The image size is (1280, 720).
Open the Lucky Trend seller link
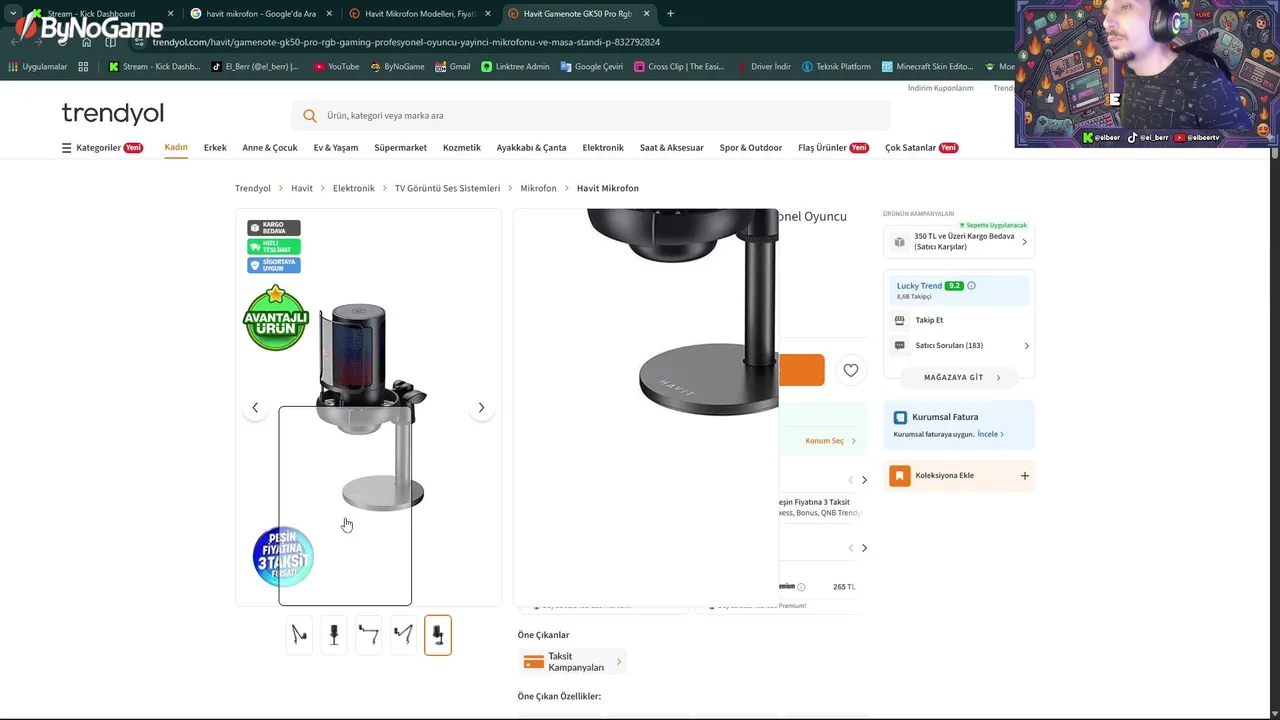pos(919,286)
